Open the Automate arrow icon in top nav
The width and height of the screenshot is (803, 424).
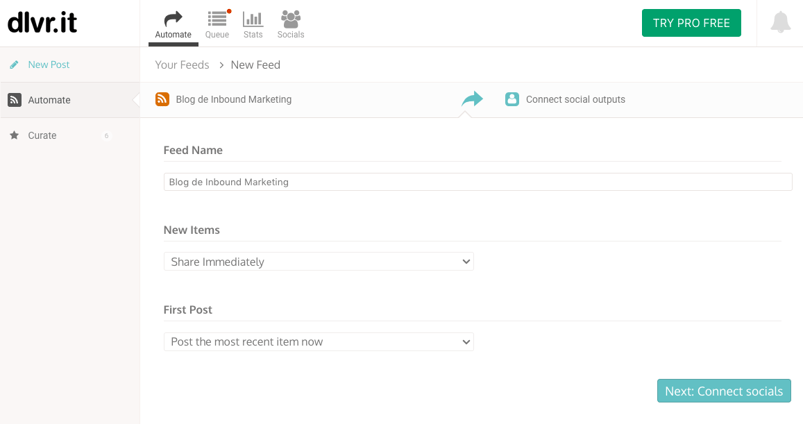[173, 19]
